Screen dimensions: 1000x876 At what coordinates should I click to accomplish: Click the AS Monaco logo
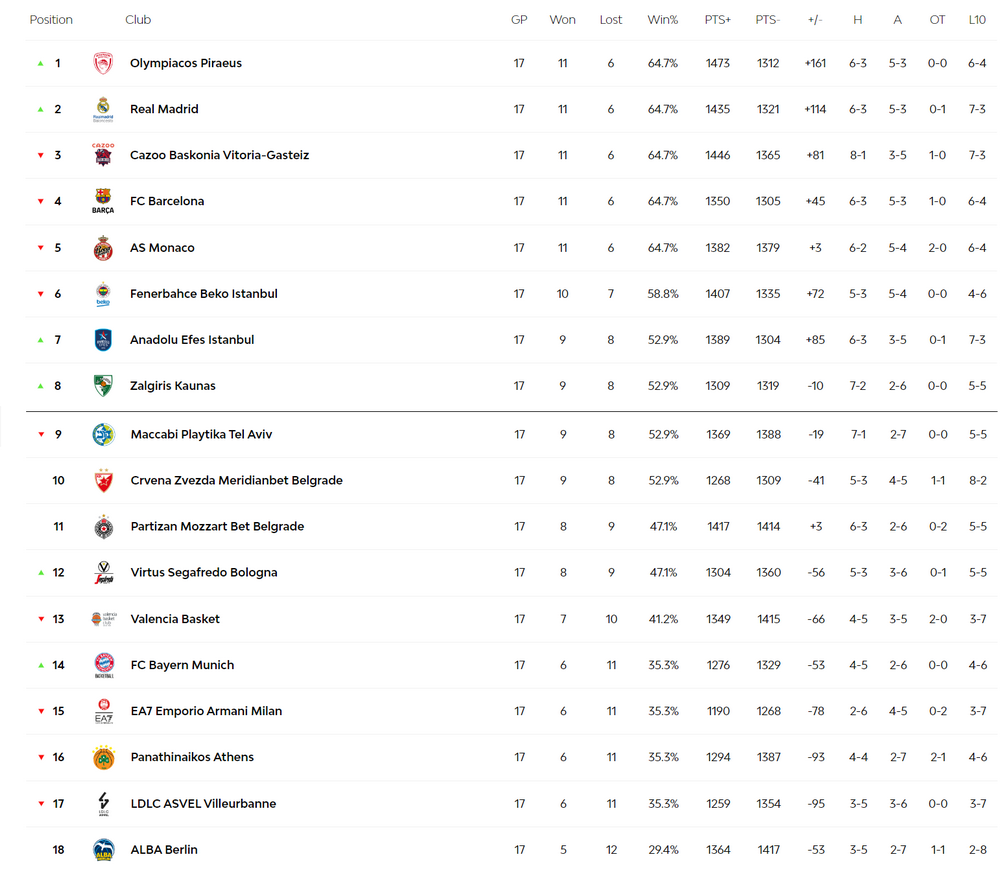point(103,248)
